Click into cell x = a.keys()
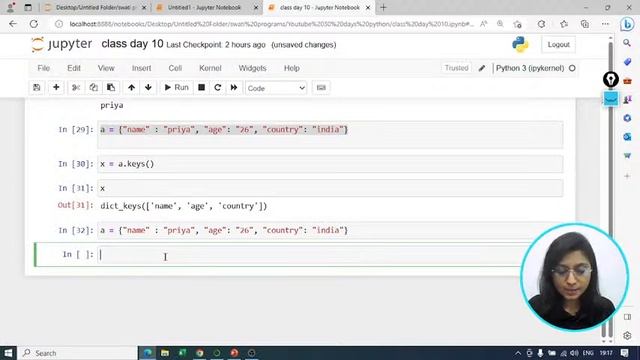The image size is (640, 360). click(x=330, y=164)
